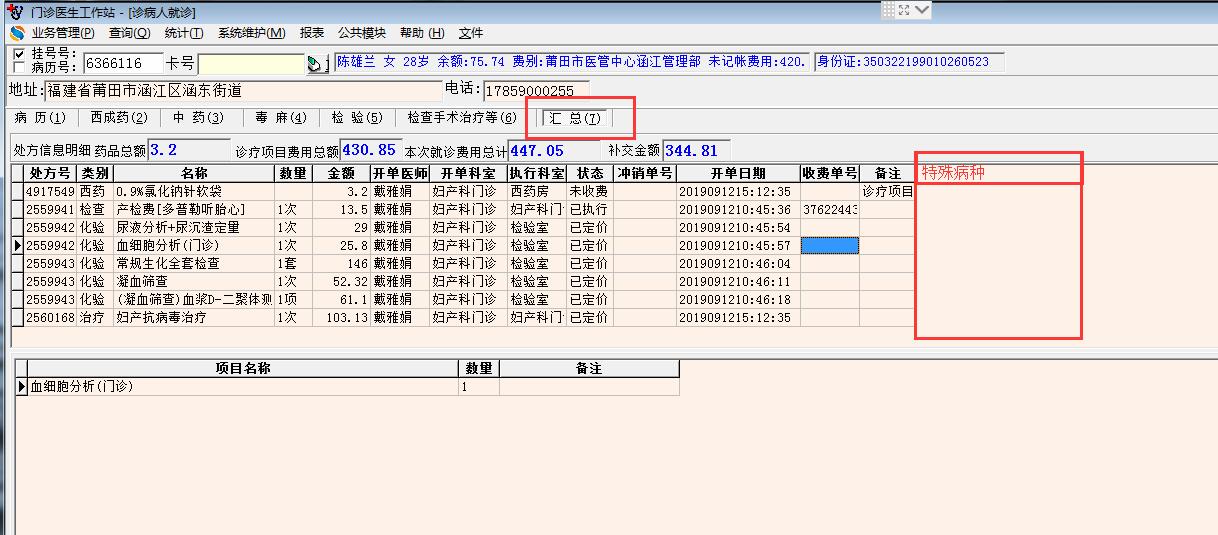Click the 诊疗项目 remark cell
Screen dimensions: 1218x535
coord(887,191)
